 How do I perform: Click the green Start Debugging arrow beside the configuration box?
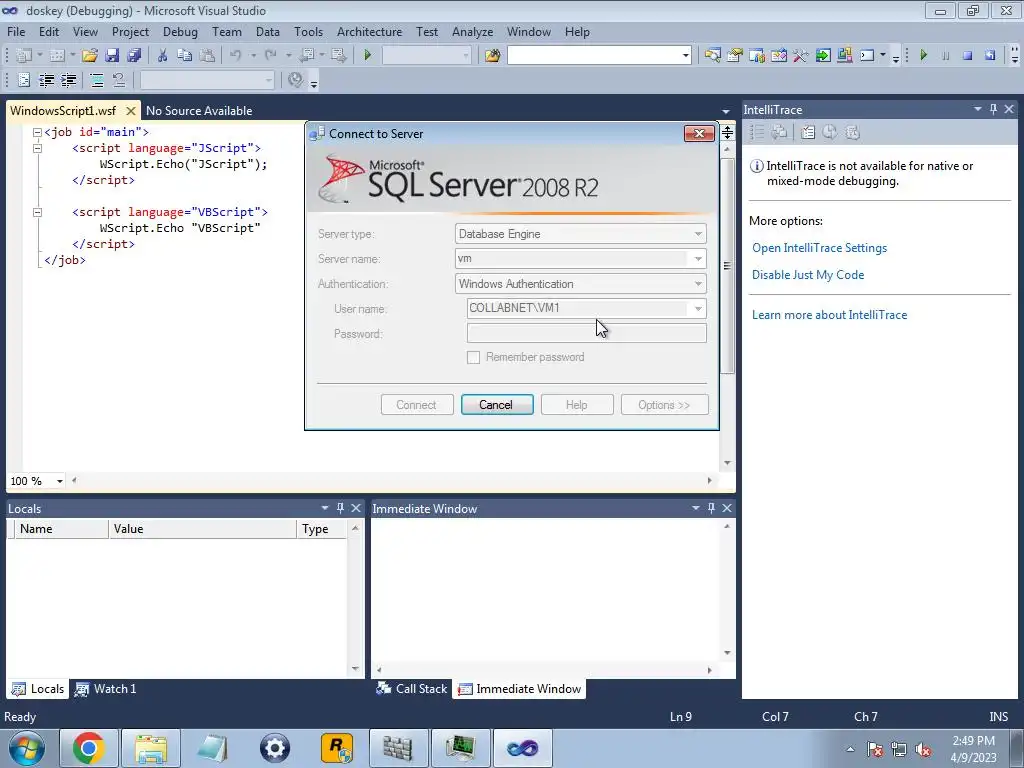[x=367, y=56]
